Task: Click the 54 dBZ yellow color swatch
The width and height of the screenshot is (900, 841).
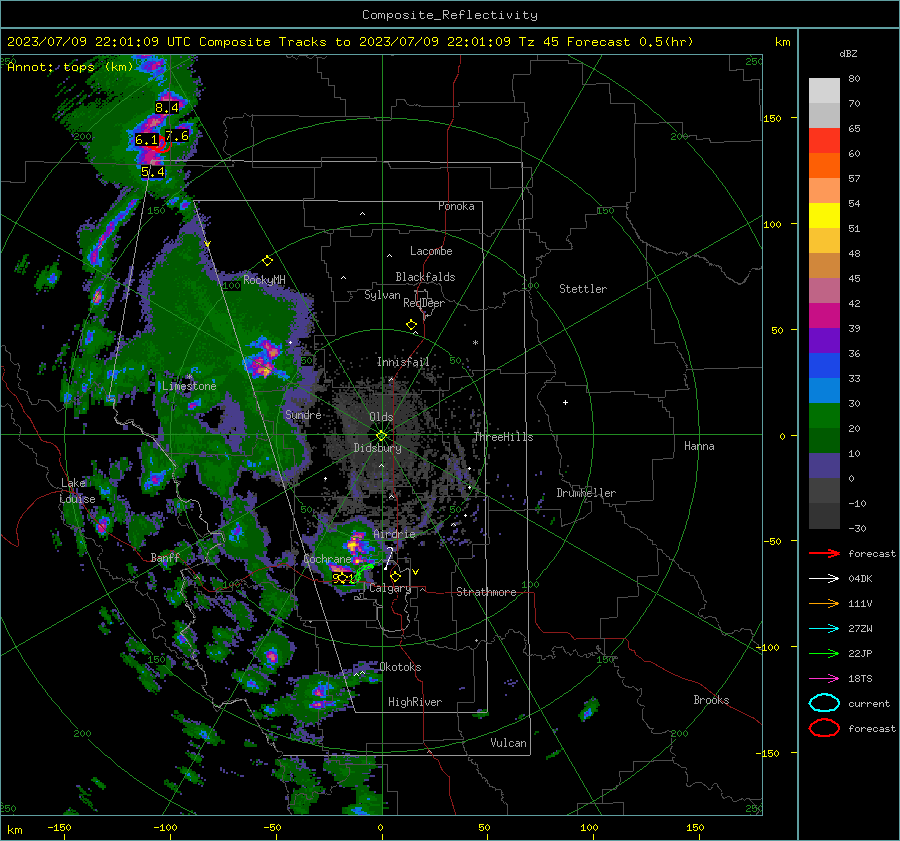Action: pos(824,215)
